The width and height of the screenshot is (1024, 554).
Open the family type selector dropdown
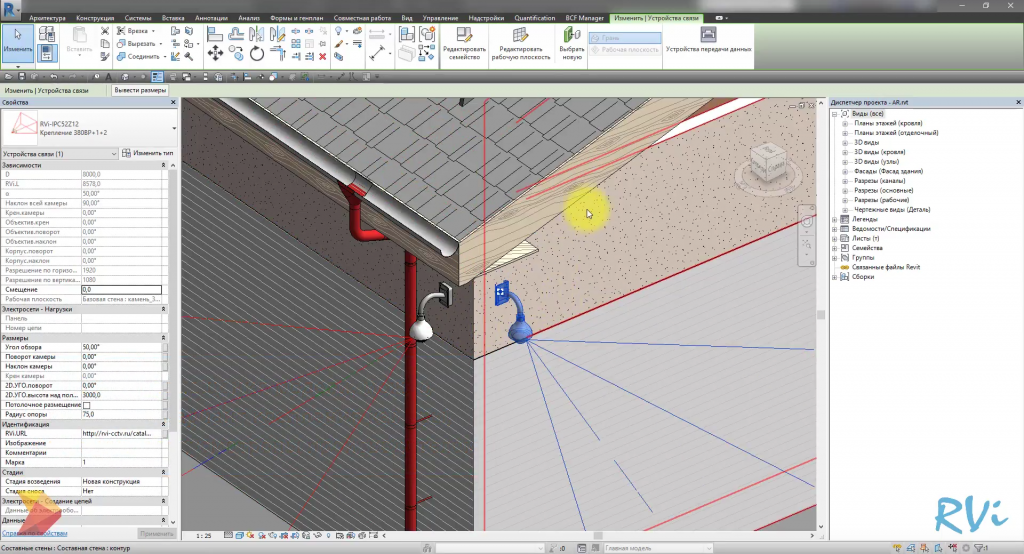(x=174, y=126)
